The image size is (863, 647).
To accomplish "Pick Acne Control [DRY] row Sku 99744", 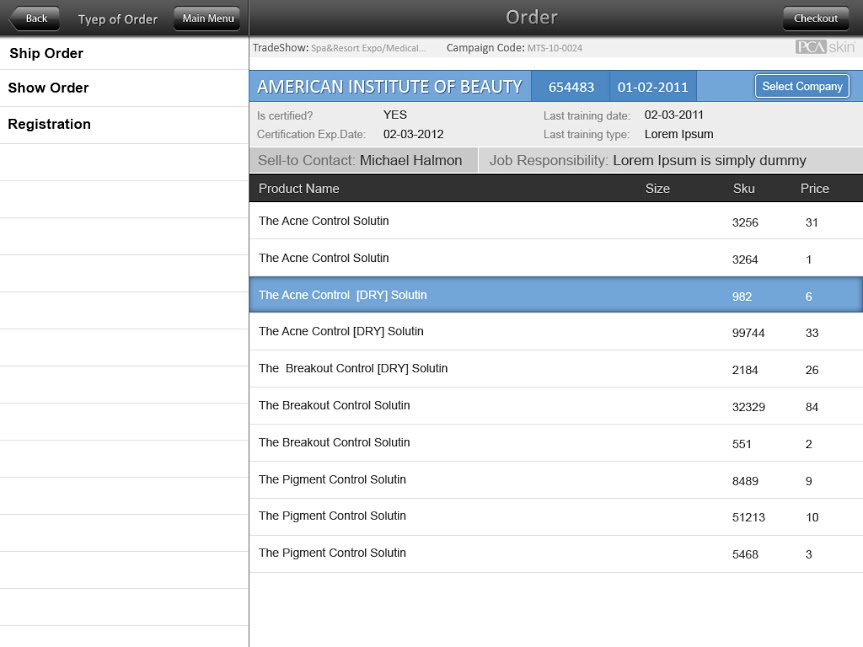I will (x=555, y=332).
